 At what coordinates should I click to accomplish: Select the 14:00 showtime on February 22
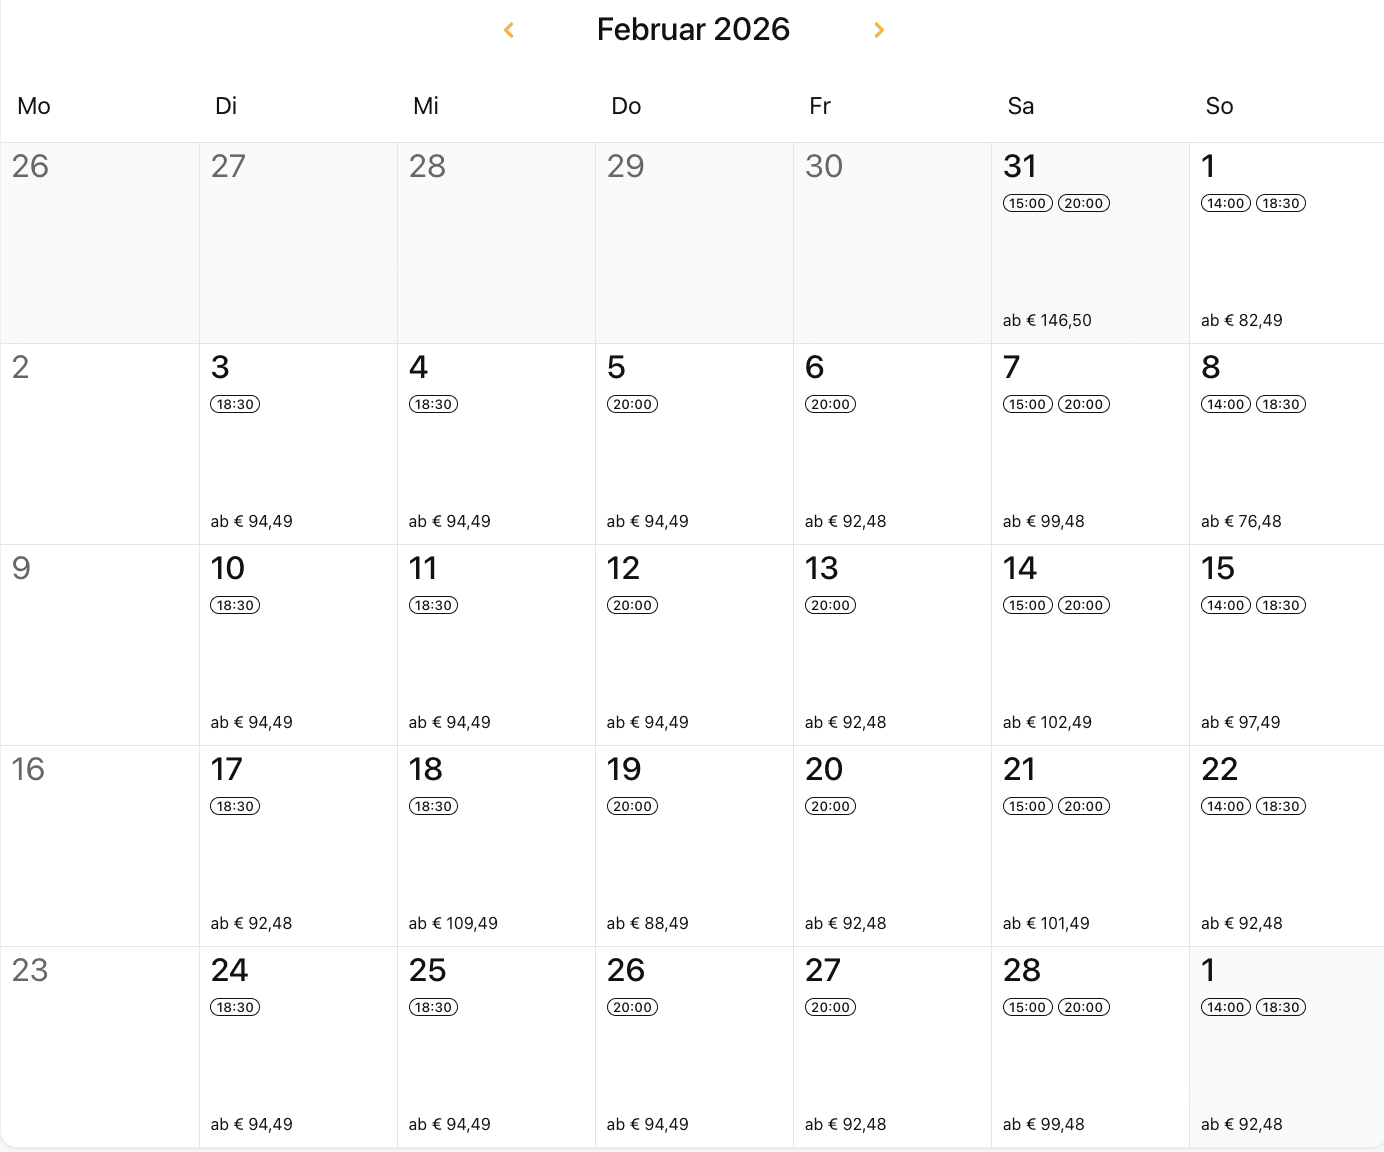coord(1225,806)
